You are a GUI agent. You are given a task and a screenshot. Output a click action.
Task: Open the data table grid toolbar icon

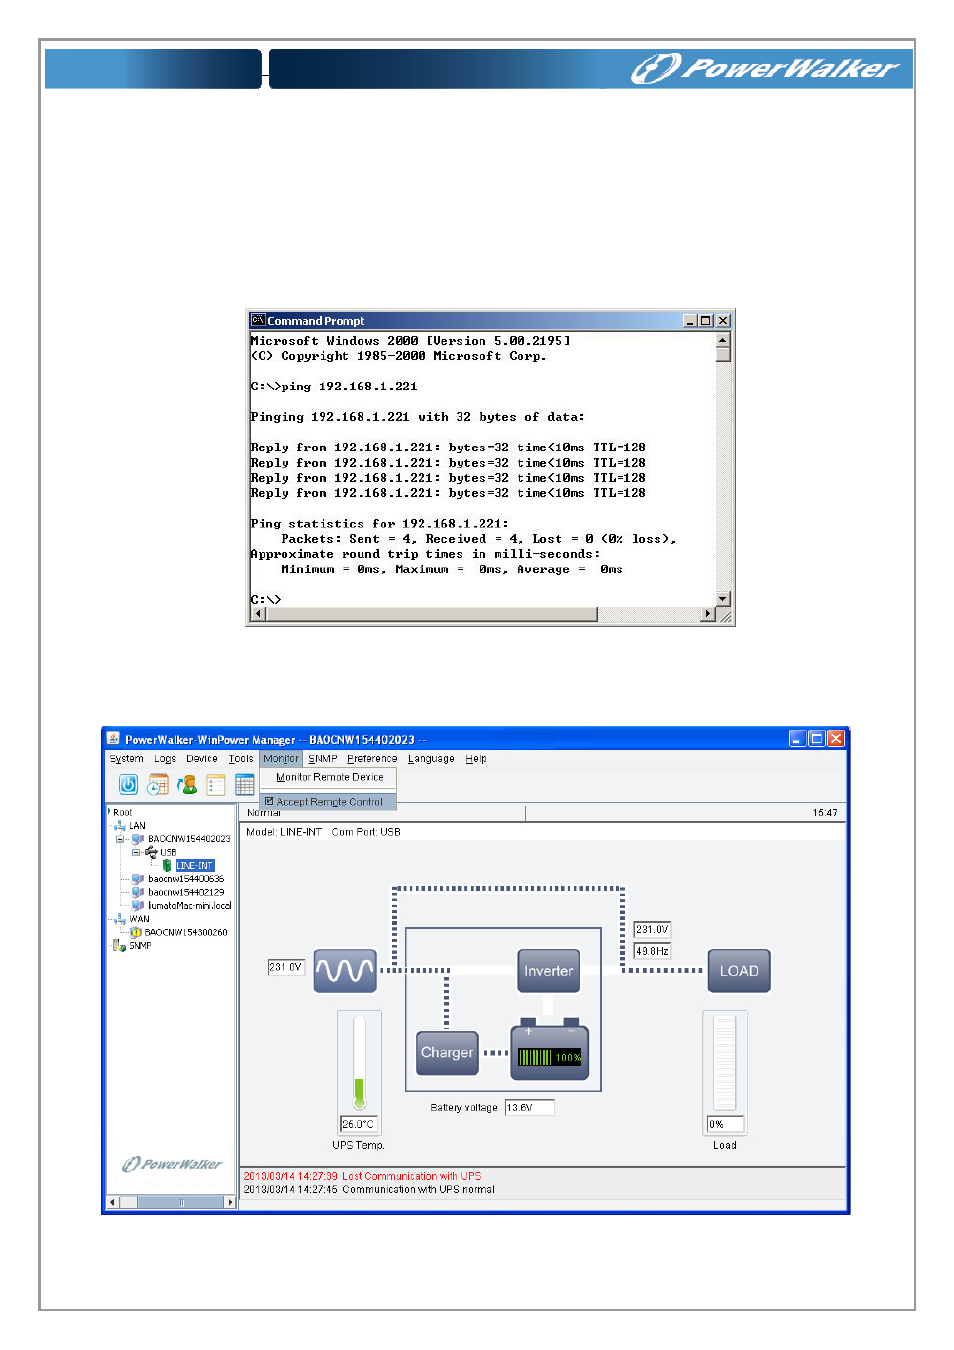pos(245,784)
